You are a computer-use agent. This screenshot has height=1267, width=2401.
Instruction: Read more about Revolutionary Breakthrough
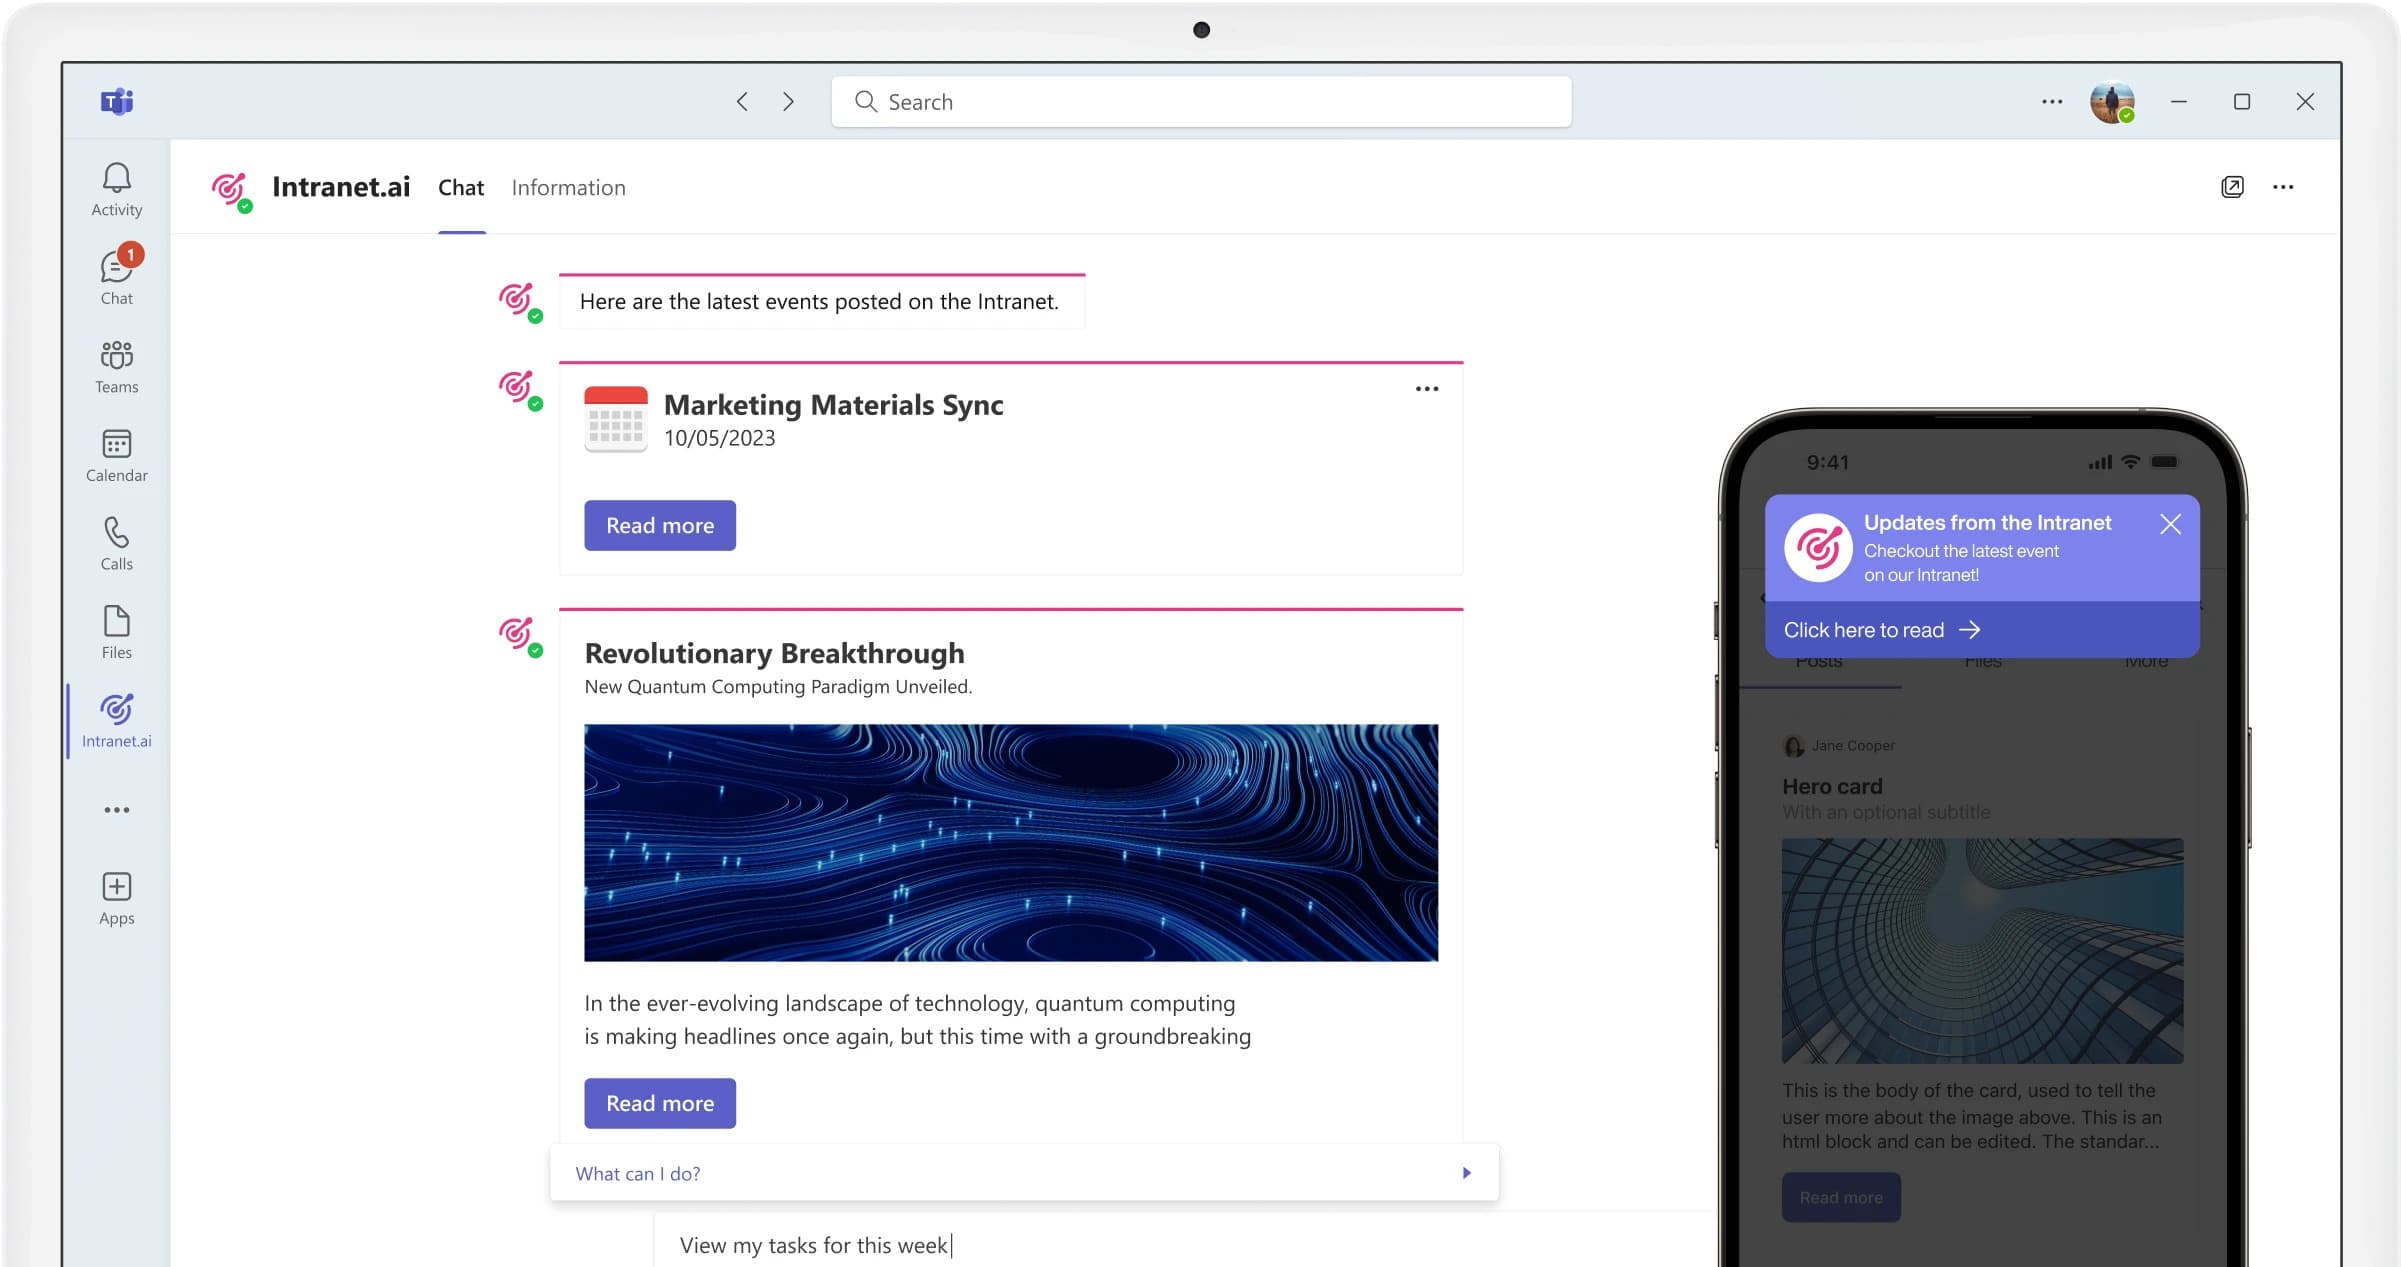coord(660,1103)
